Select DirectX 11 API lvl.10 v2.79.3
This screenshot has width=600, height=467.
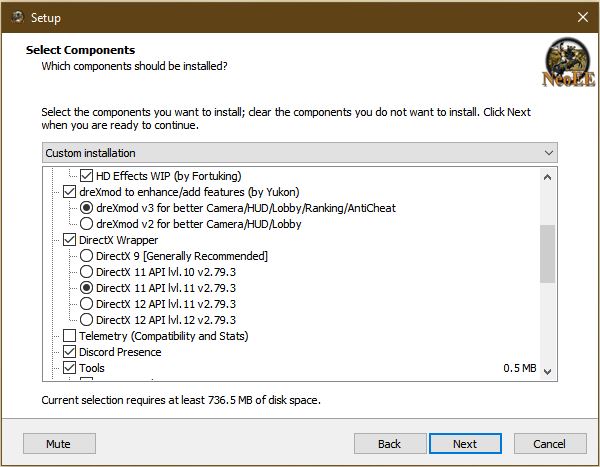click(86, 272)
